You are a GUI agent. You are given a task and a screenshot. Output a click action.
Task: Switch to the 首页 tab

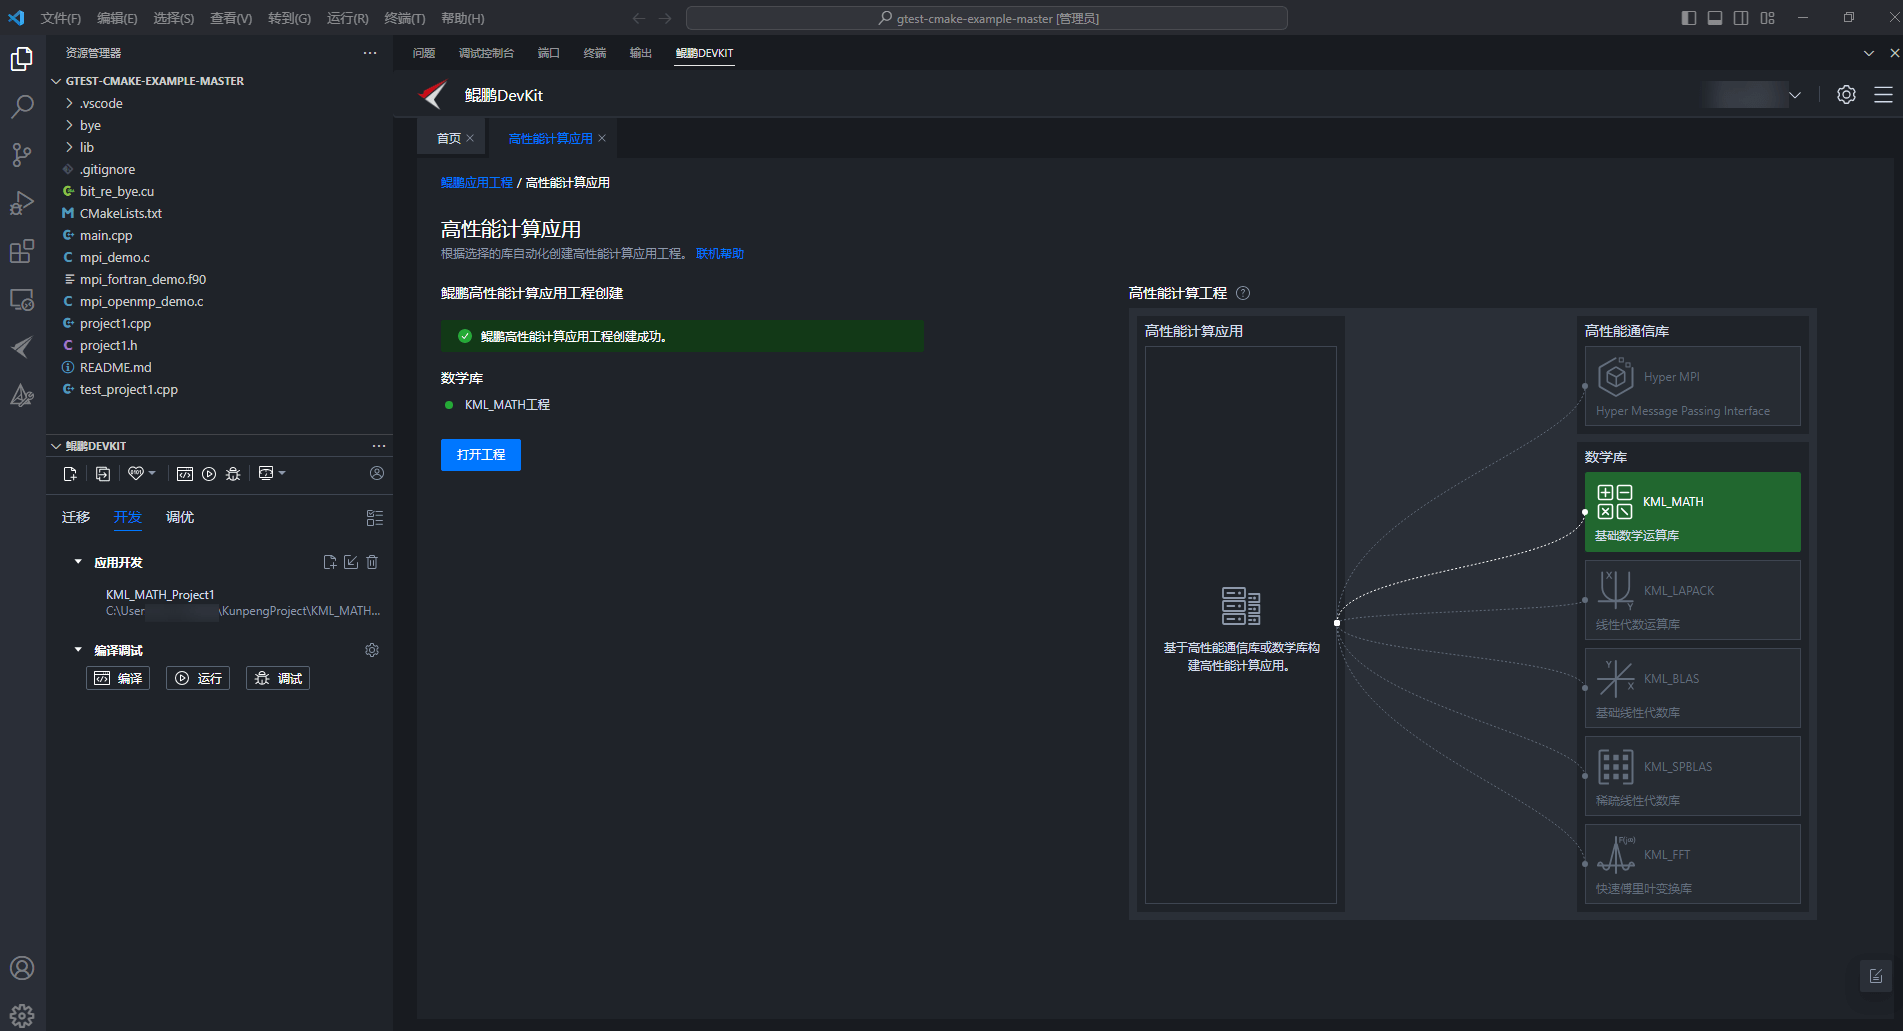[449, 138]
